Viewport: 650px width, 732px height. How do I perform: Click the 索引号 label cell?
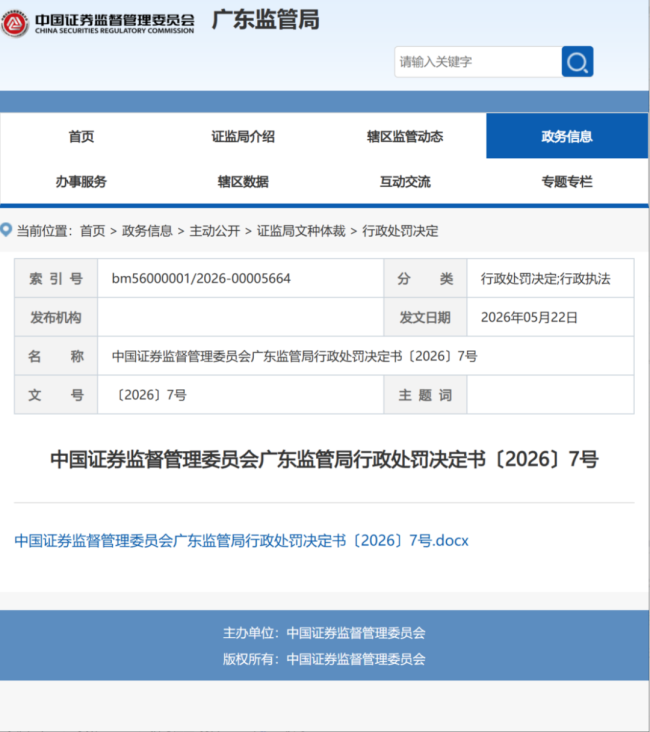pos(56,278)
